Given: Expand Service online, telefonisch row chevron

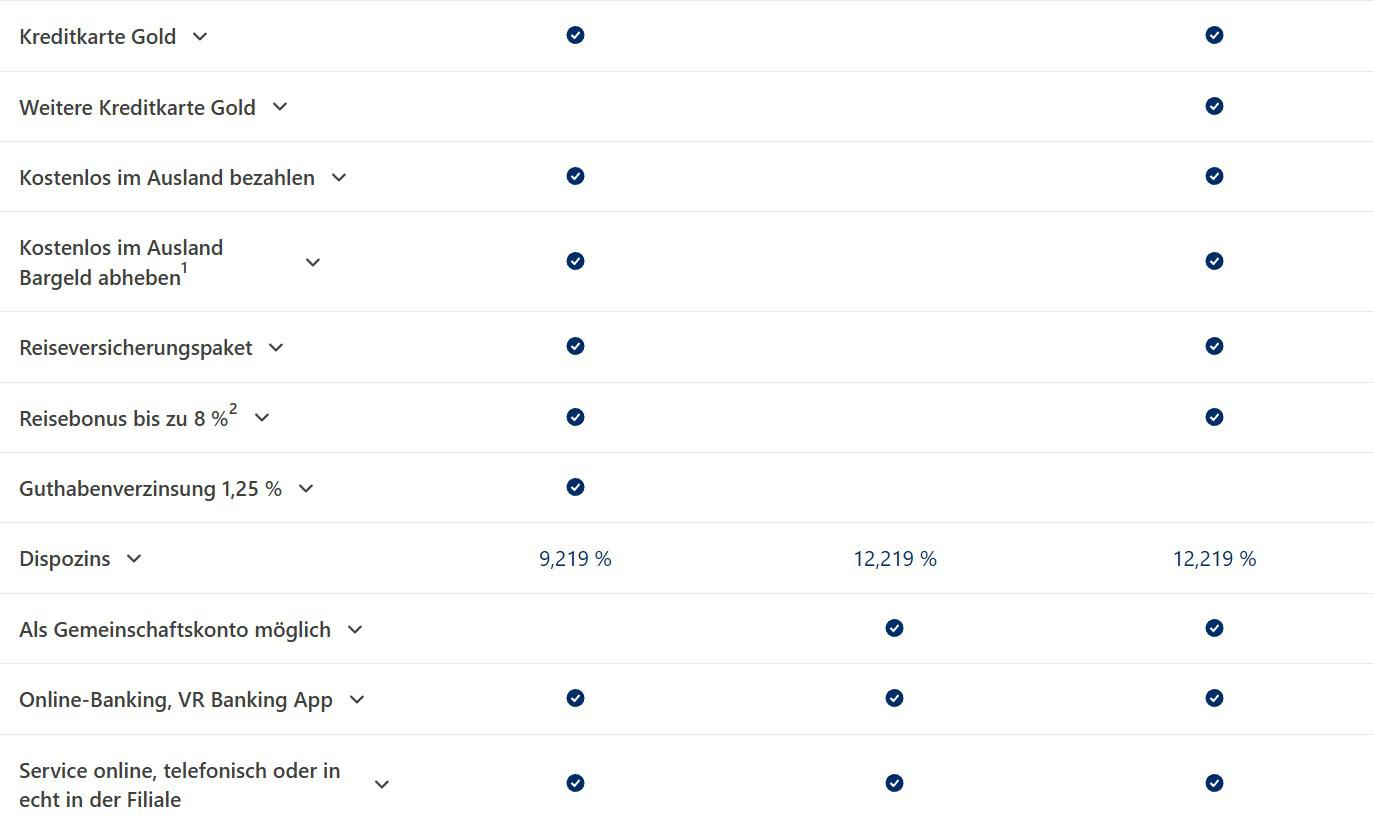Looking at the screenshot, I should tap(381, 785).
